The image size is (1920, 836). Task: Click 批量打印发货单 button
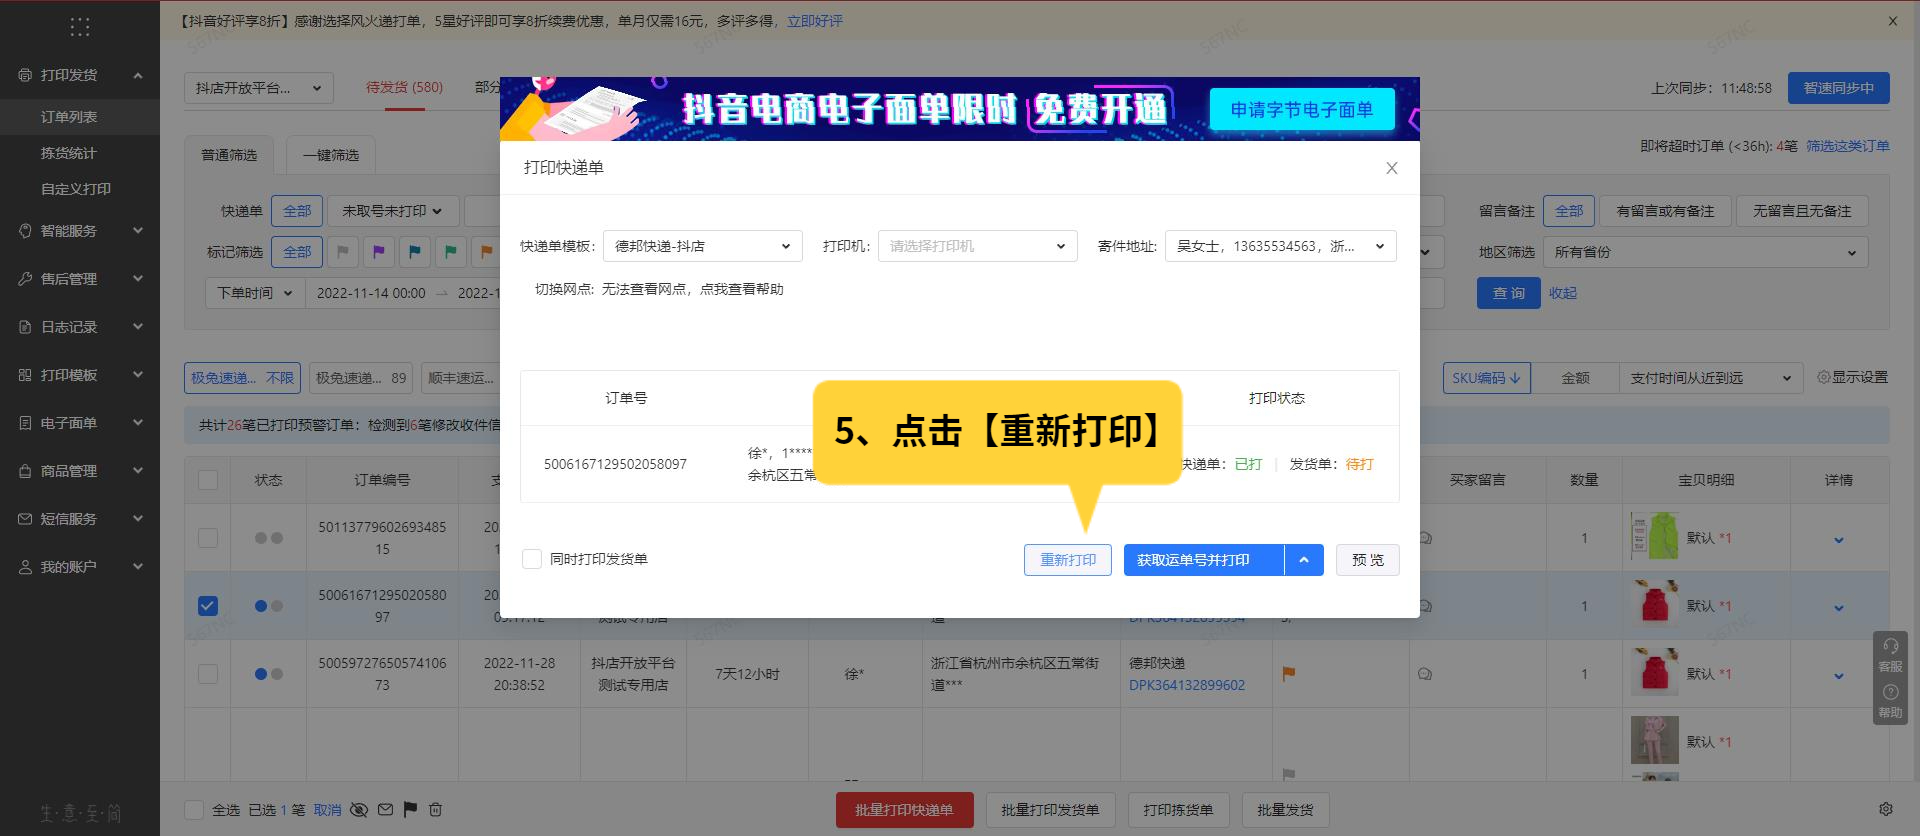pyautogui.click(x=1050, y=810)
